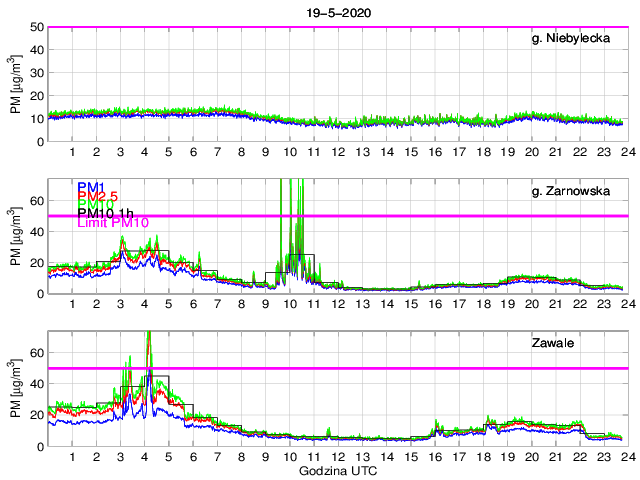Click the Godzina UTC axis label
Screen dimensions: 640x480
pos(336,470)
